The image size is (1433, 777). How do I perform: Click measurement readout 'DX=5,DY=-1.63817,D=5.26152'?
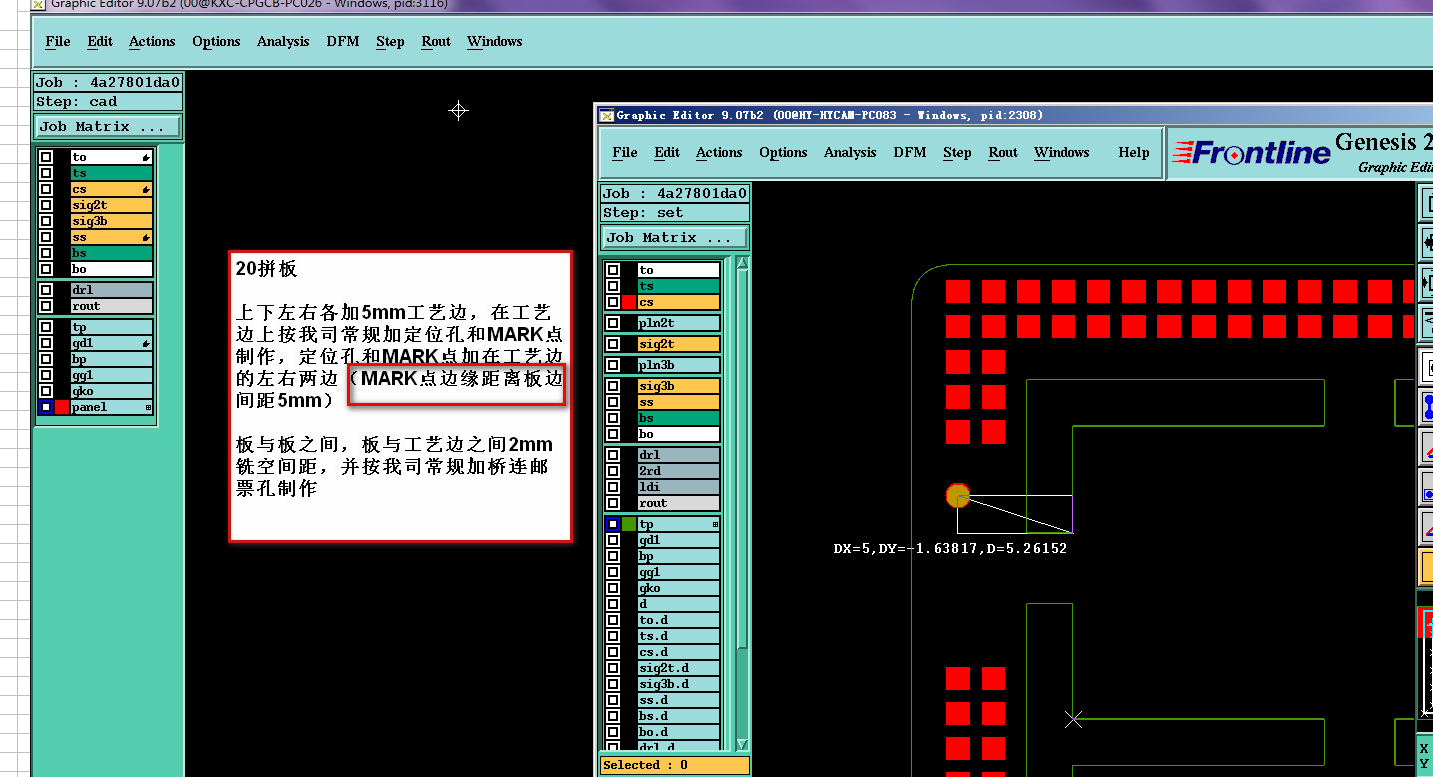tap(950, 549)
